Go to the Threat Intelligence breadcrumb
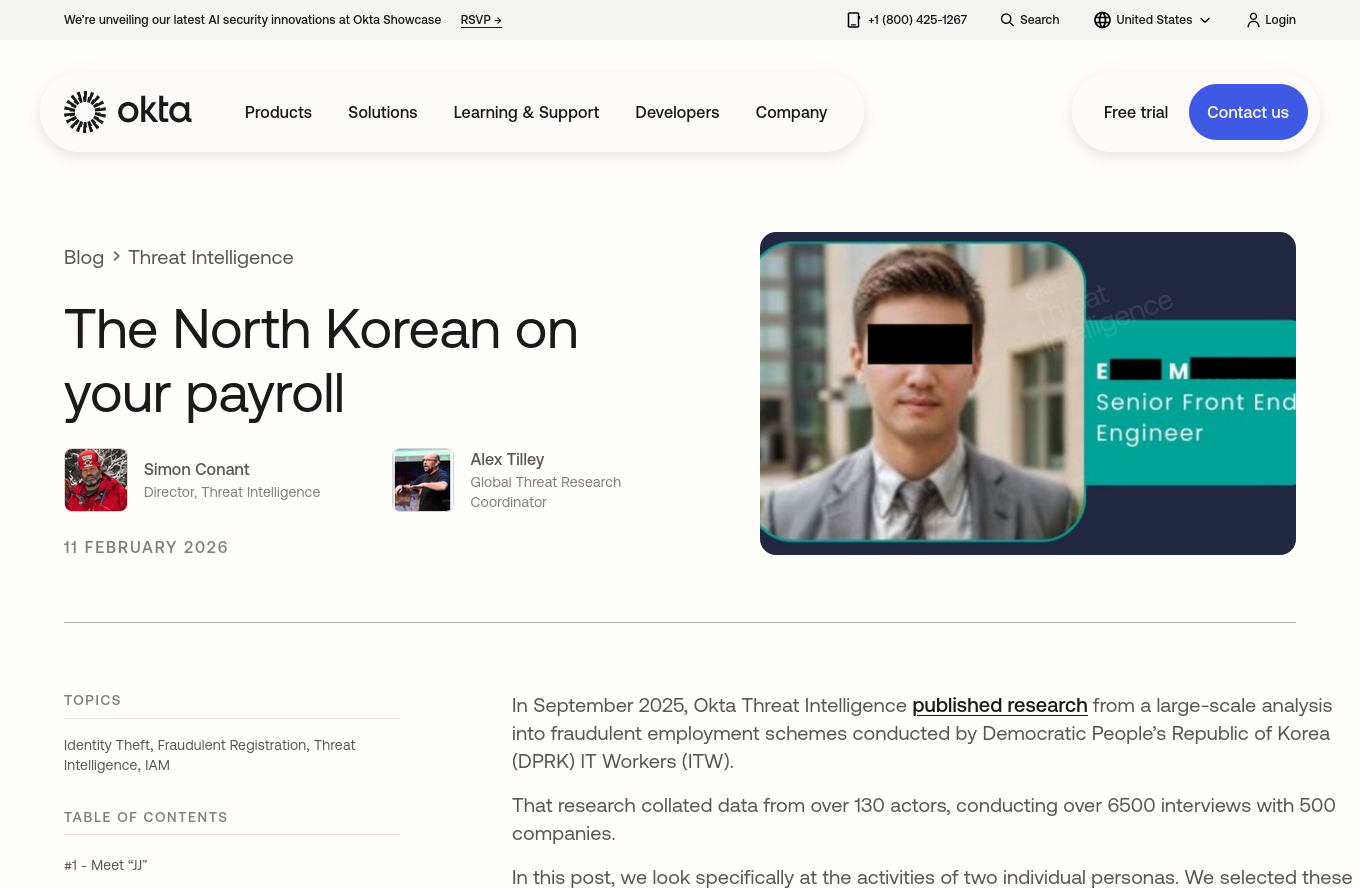1360x888 pixels. coord(210,257)
